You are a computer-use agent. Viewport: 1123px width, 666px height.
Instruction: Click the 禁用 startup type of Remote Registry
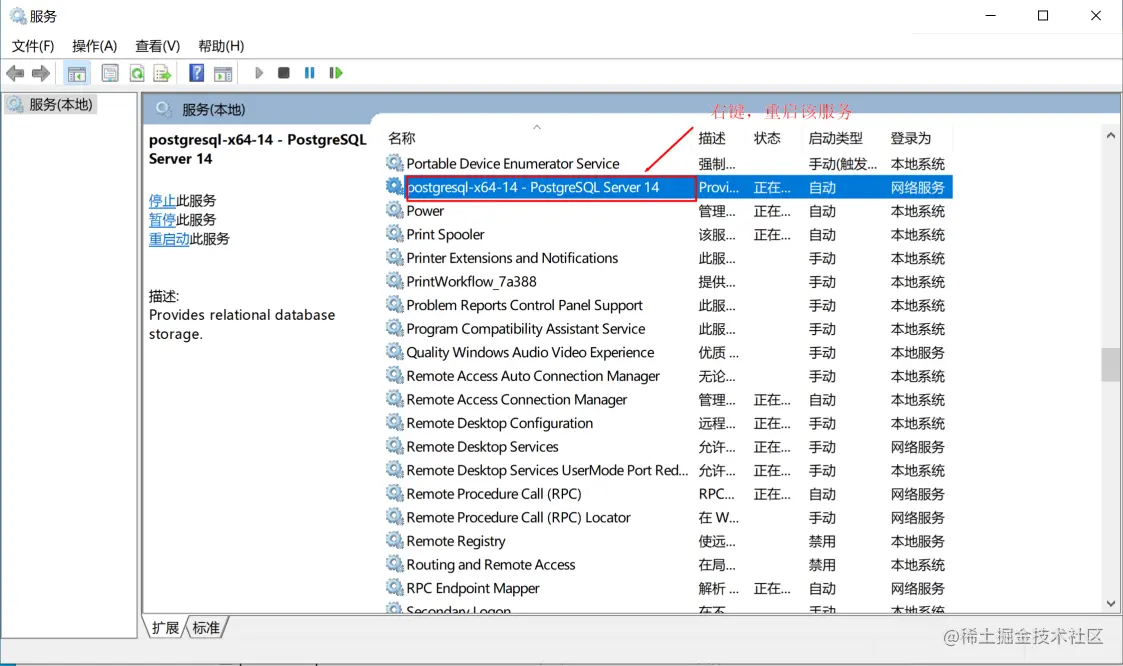822,542
